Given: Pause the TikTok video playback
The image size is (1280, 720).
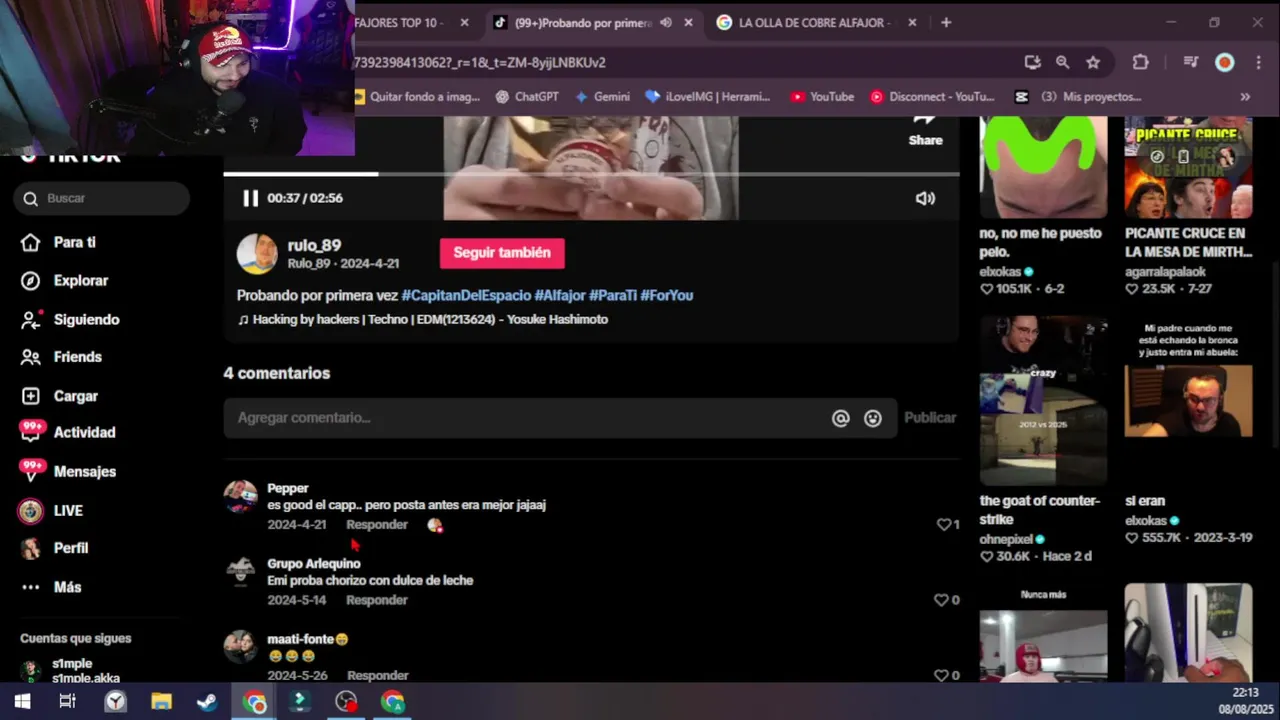Looking at the screenshot, I should pyautogui.click(x=250, y=198).
